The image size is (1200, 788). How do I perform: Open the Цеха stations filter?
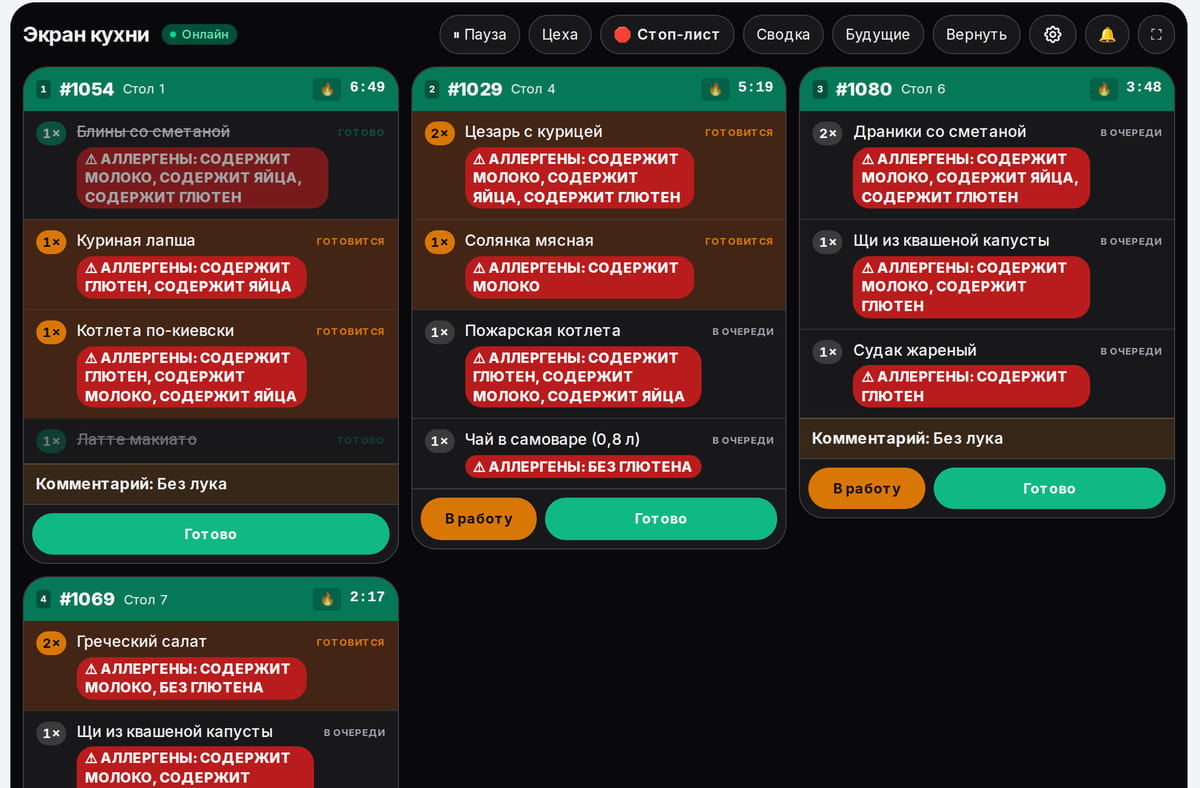pyautogui.click(x=560, y=34)
